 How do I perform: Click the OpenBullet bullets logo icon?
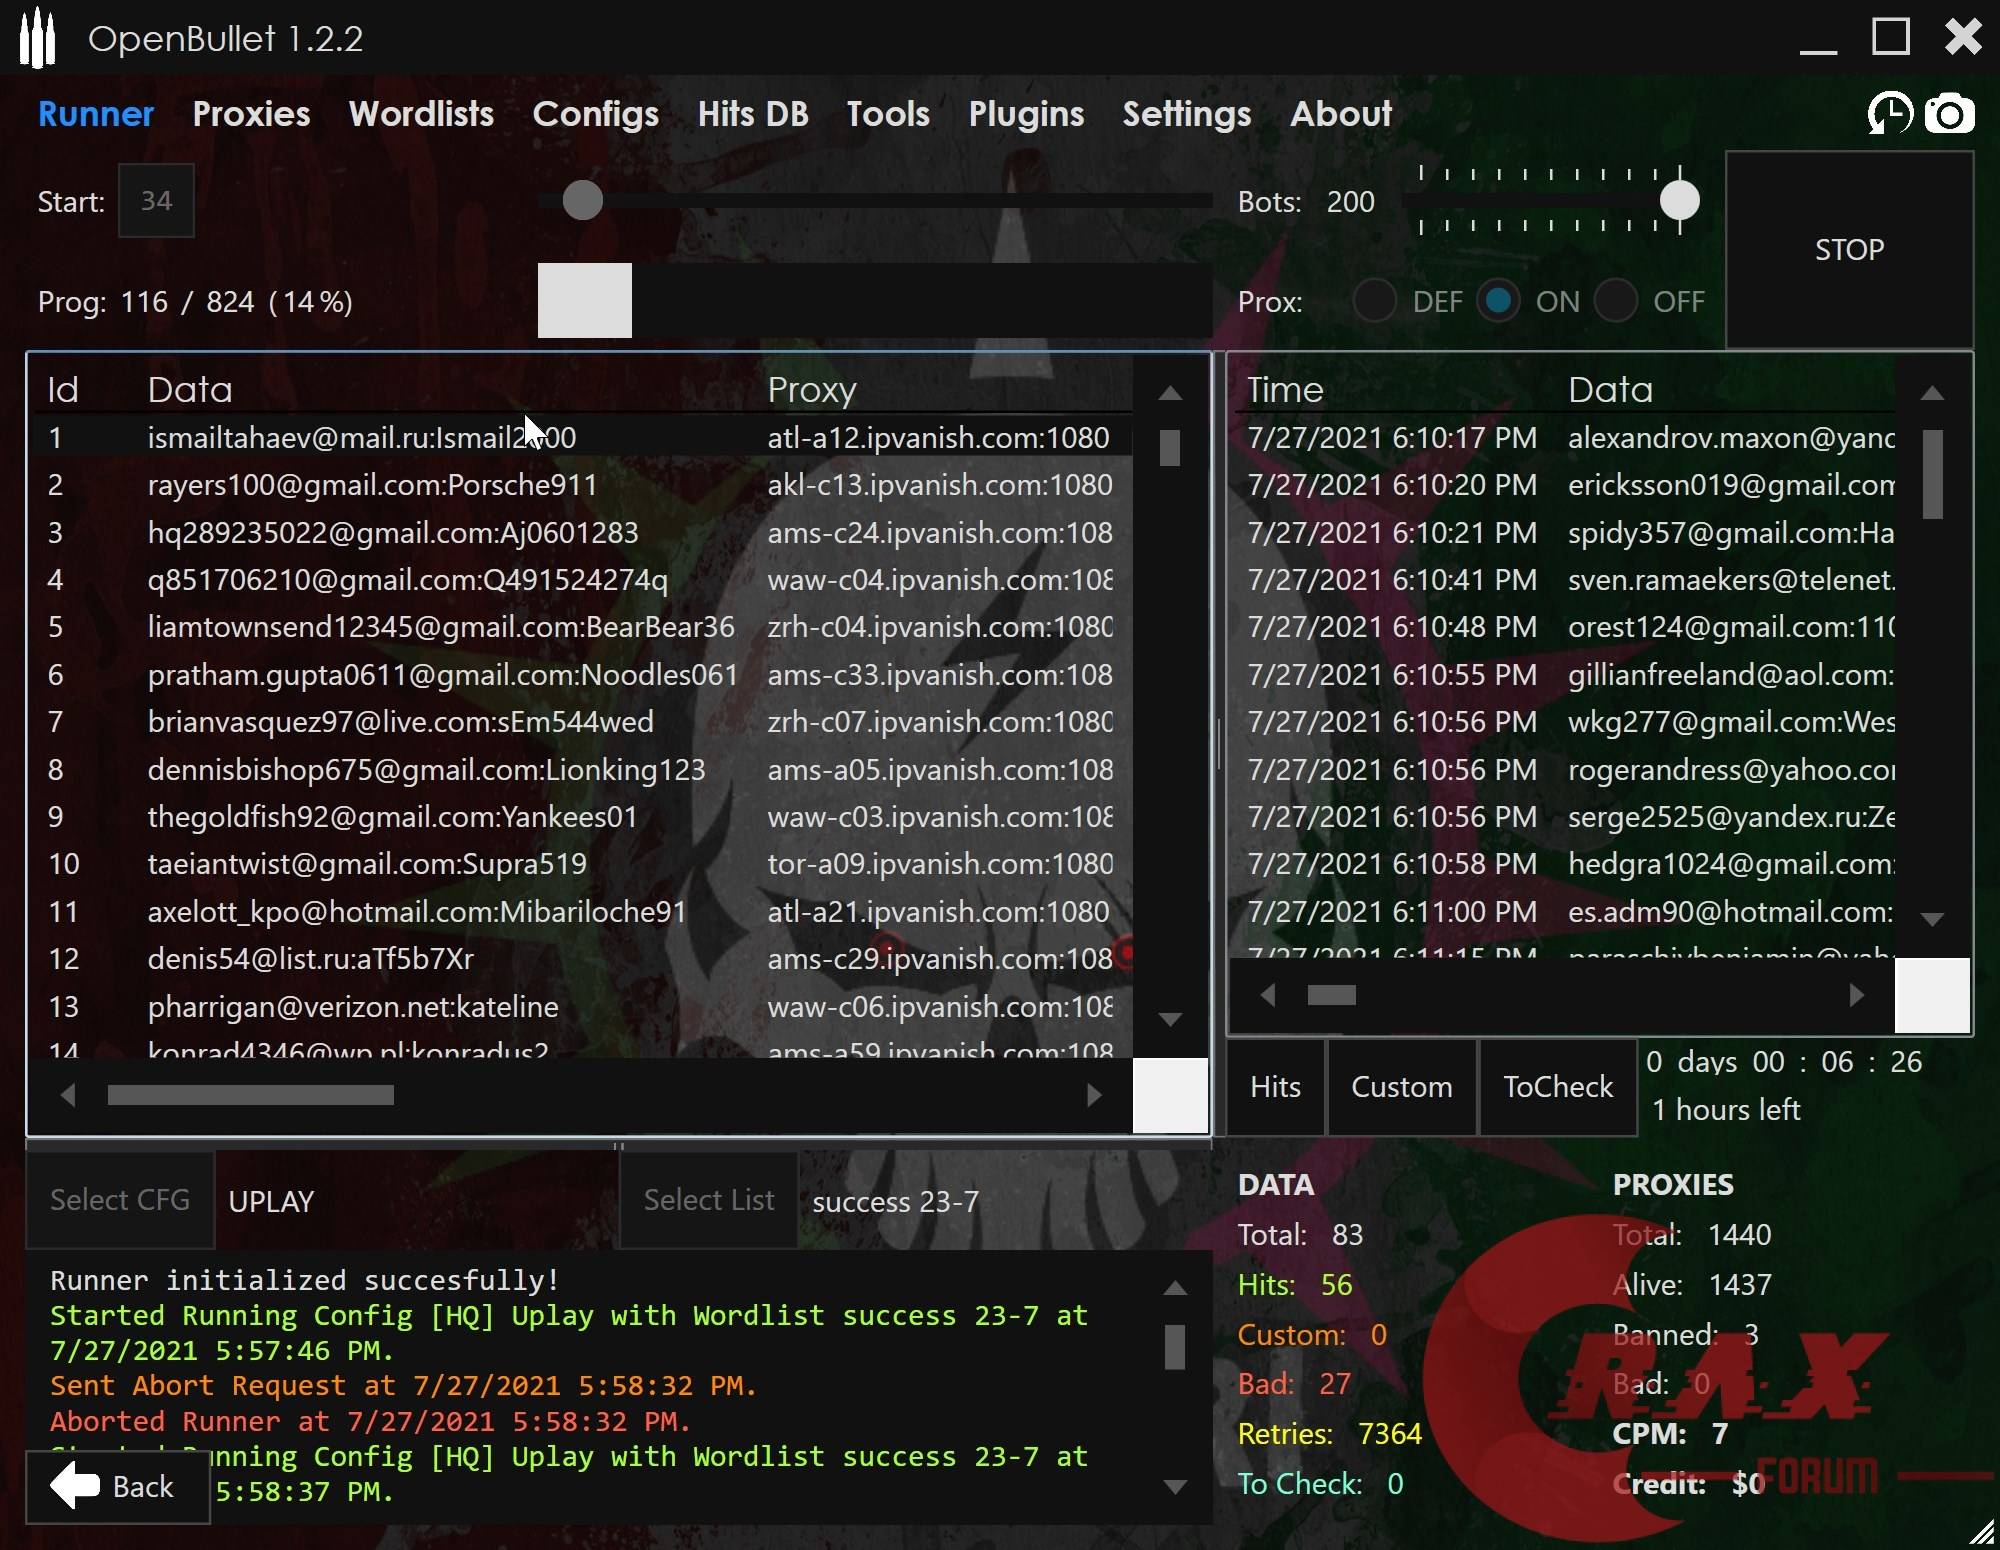coord(38,38)
